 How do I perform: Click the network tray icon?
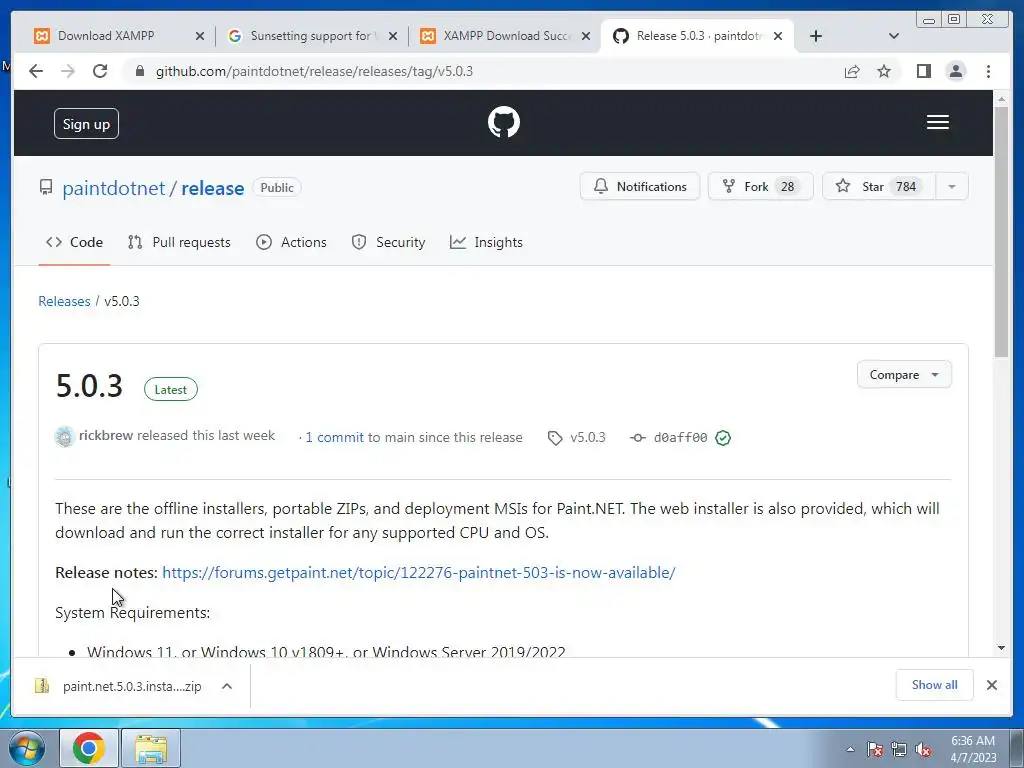(x=899, y=749)
